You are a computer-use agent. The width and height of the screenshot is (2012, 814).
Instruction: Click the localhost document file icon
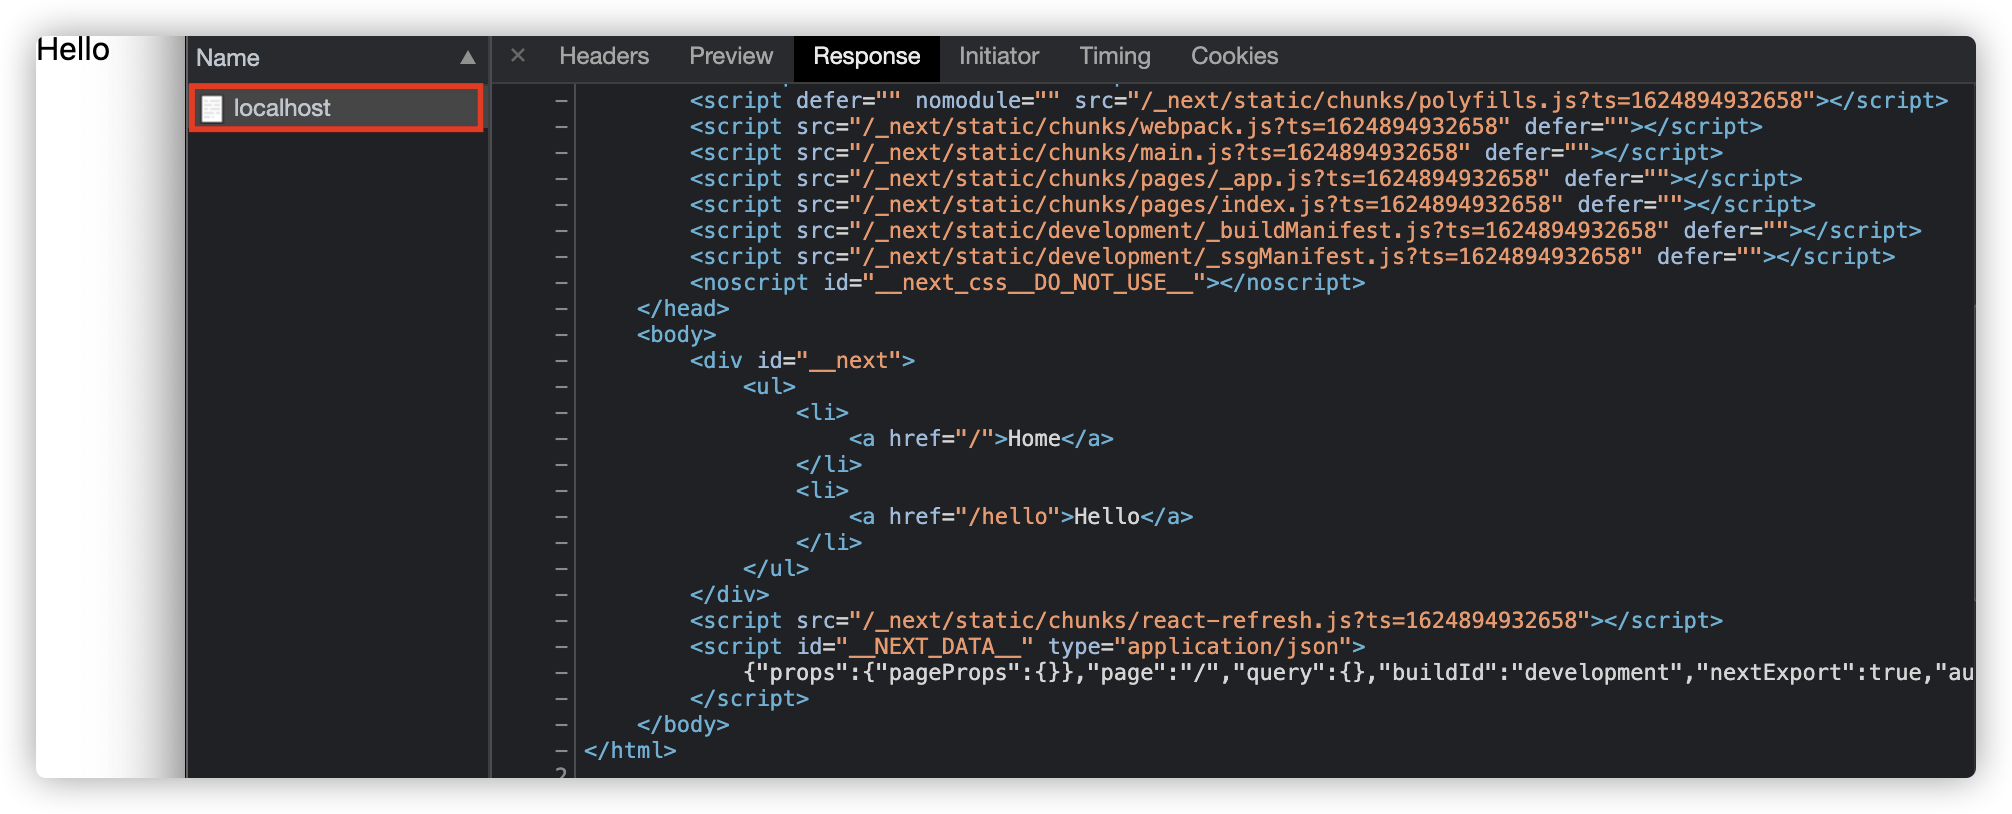pos(212,108)
